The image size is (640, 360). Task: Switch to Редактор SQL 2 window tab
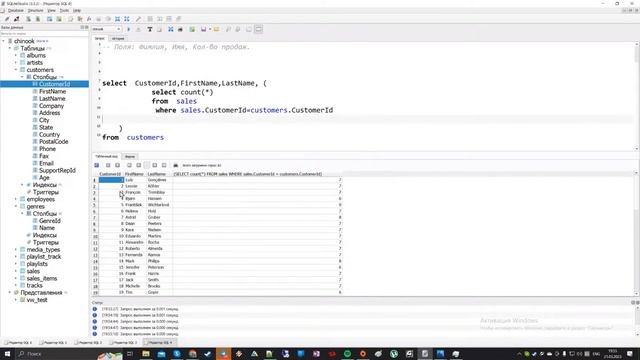click(x=89, y=342)
